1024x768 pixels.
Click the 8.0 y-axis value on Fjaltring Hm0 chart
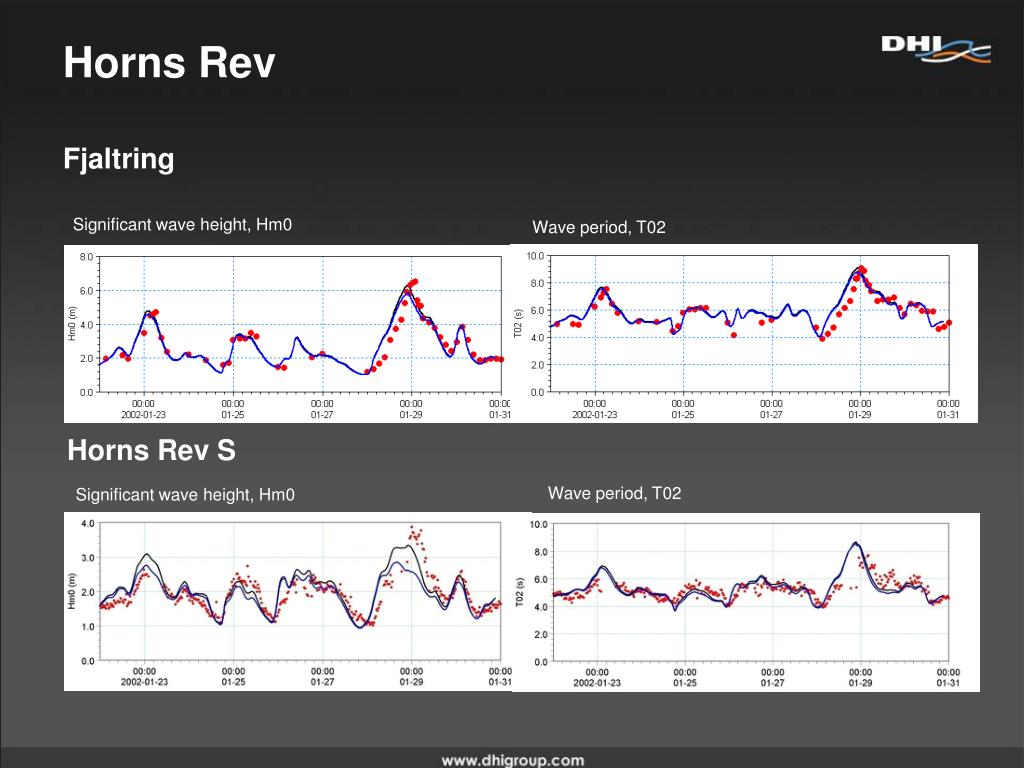click(x=86, y=257)
